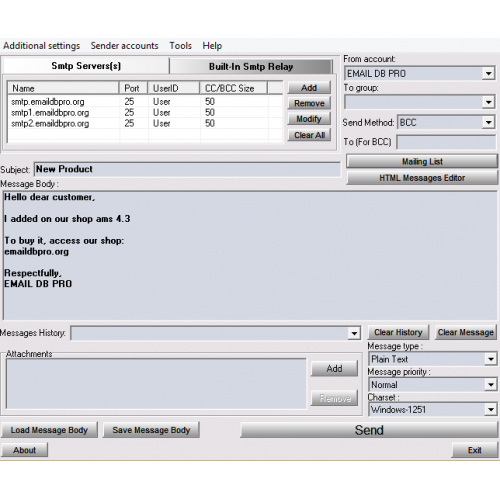Viewport: 500px width, 500px height.
Task: Open the Messages History dropdown
Action: (354, 333)
